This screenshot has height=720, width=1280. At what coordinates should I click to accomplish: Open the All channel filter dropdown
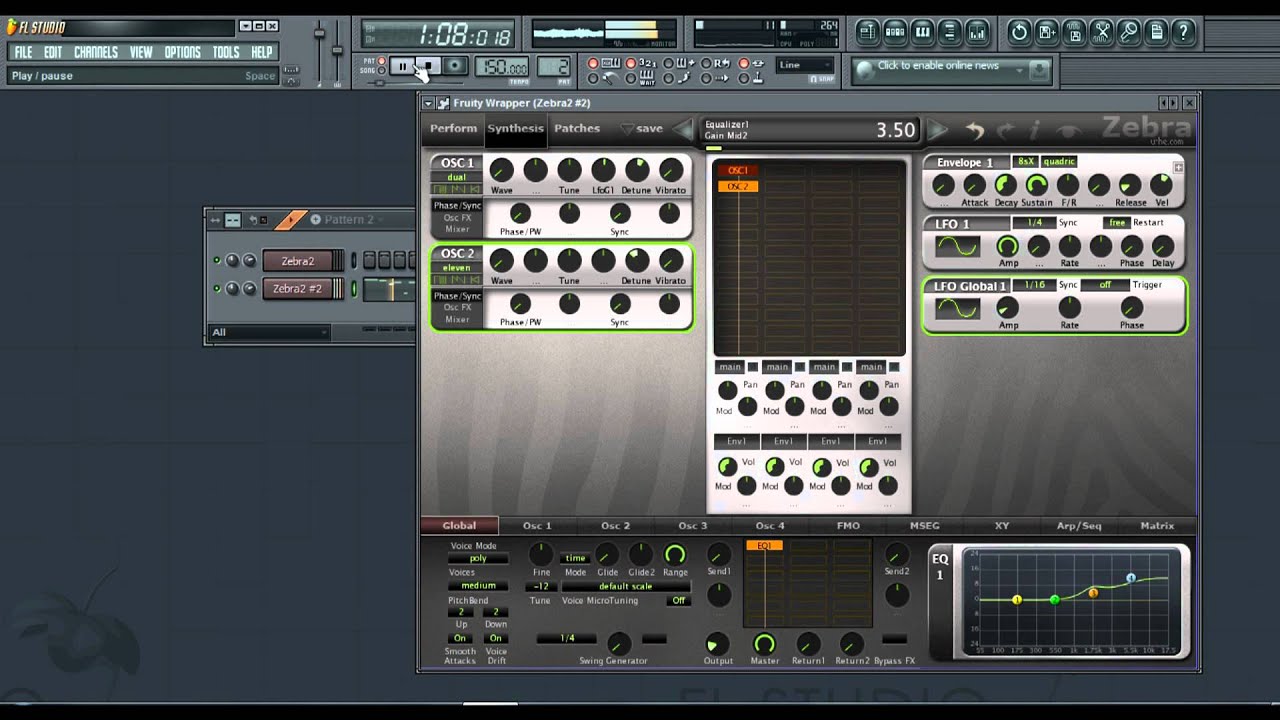point(269,332)
